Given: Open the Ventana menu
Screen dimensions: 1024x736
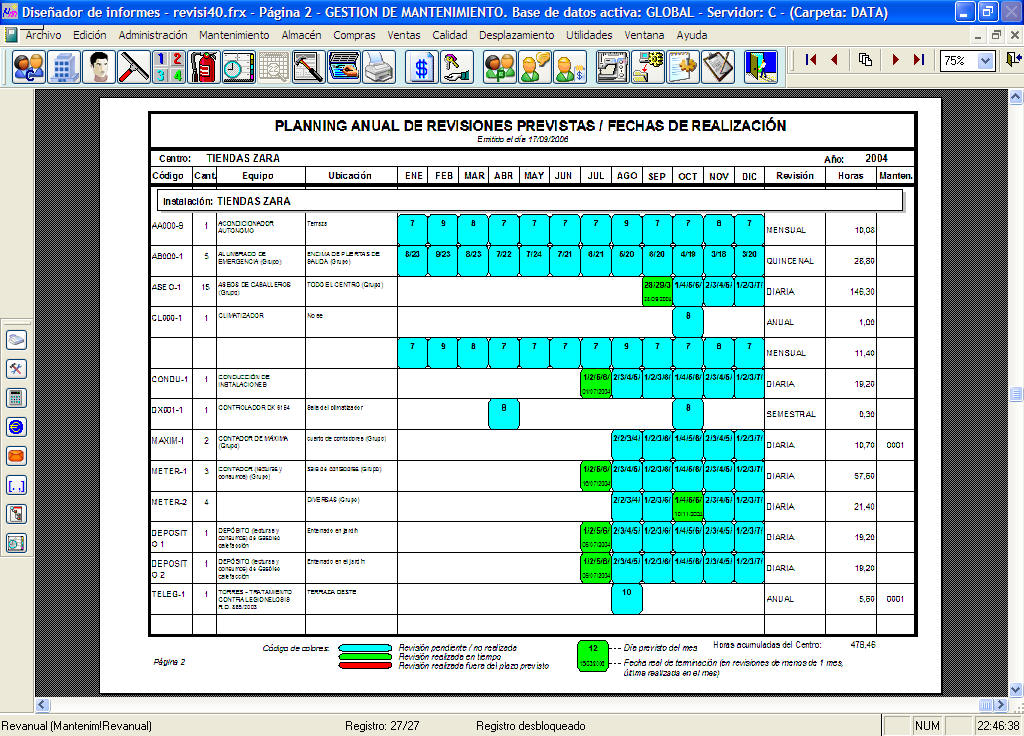Looking at the screenshot, I should (x=644, y=35).
